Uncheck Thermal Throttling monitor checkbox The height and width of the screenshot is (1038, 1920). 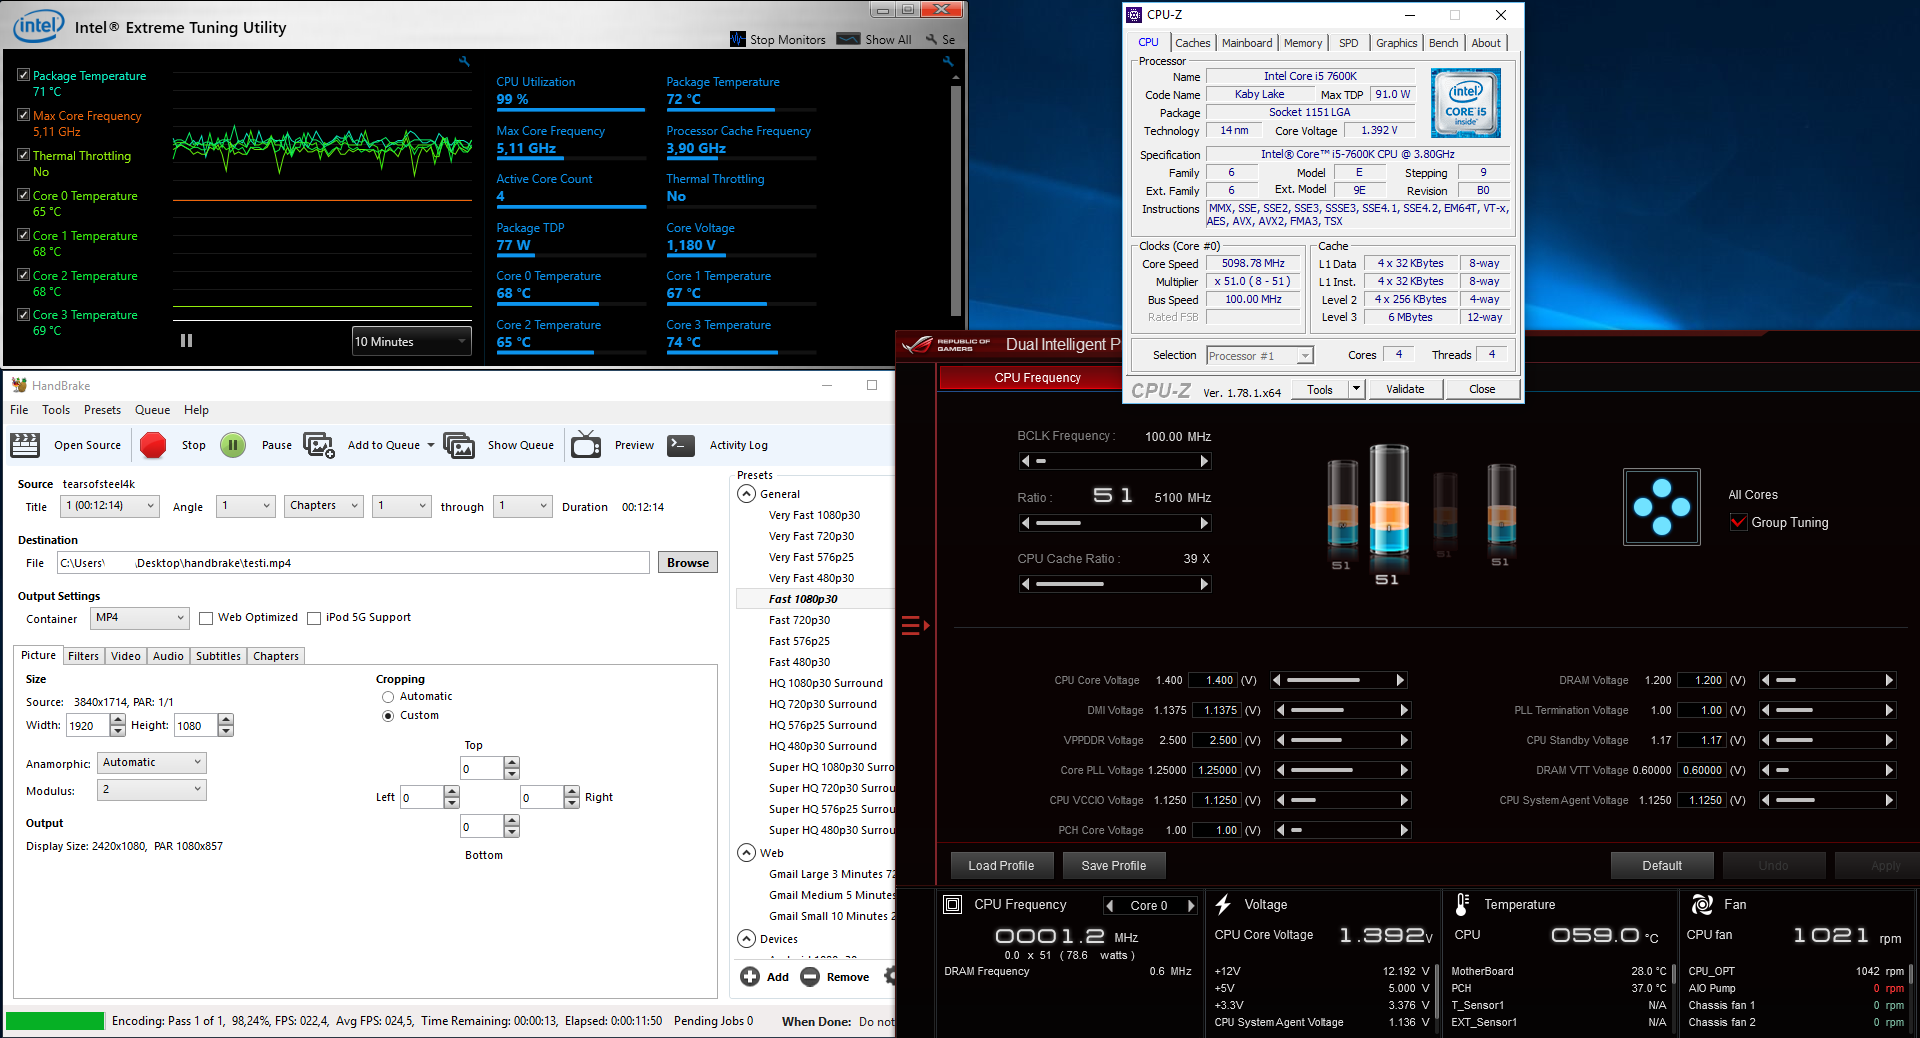(23, 155)
